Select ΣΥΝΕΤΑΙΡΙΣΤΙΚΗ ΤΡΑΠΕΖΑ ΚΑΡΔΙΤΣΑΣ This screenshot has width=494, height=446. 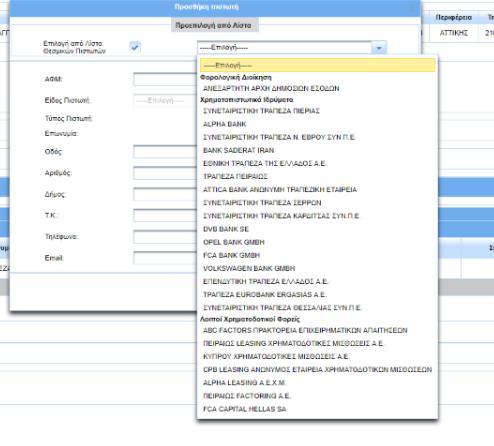point(281,216)
